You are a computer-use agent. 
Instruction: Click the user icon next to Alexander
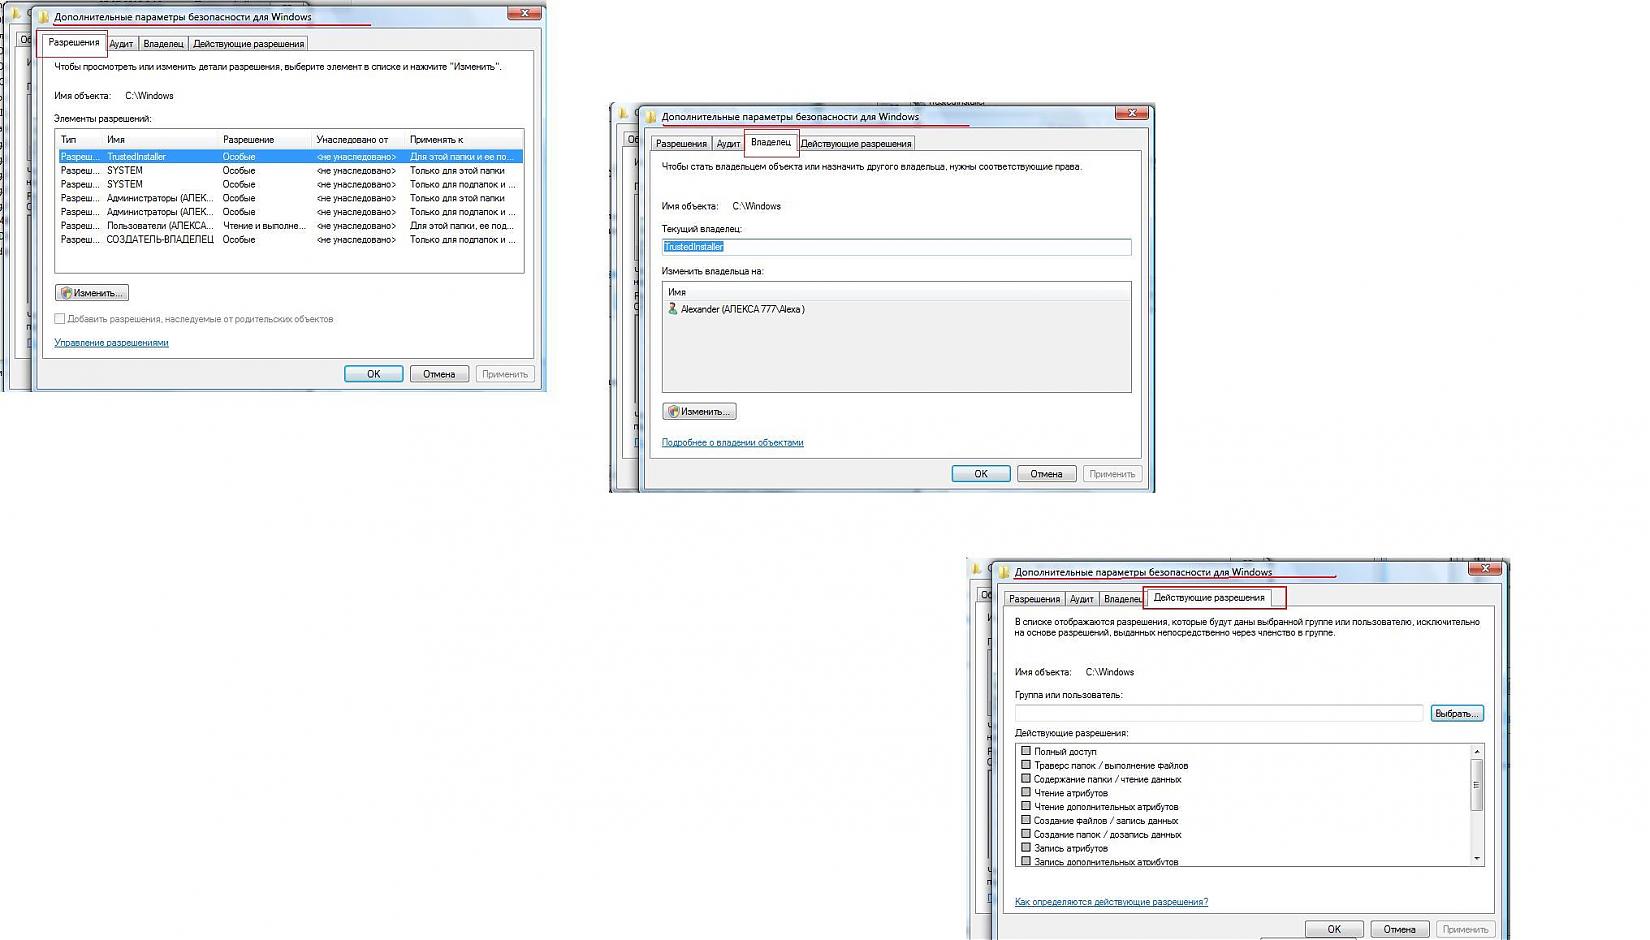click(x=672, y=309)
